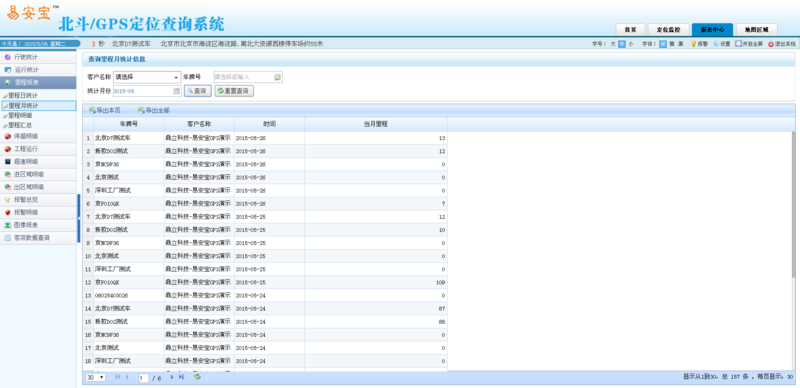Switch to the 地图区域 tab
Image resolution: width=800 pixels, height=388 pixels.
757,30
